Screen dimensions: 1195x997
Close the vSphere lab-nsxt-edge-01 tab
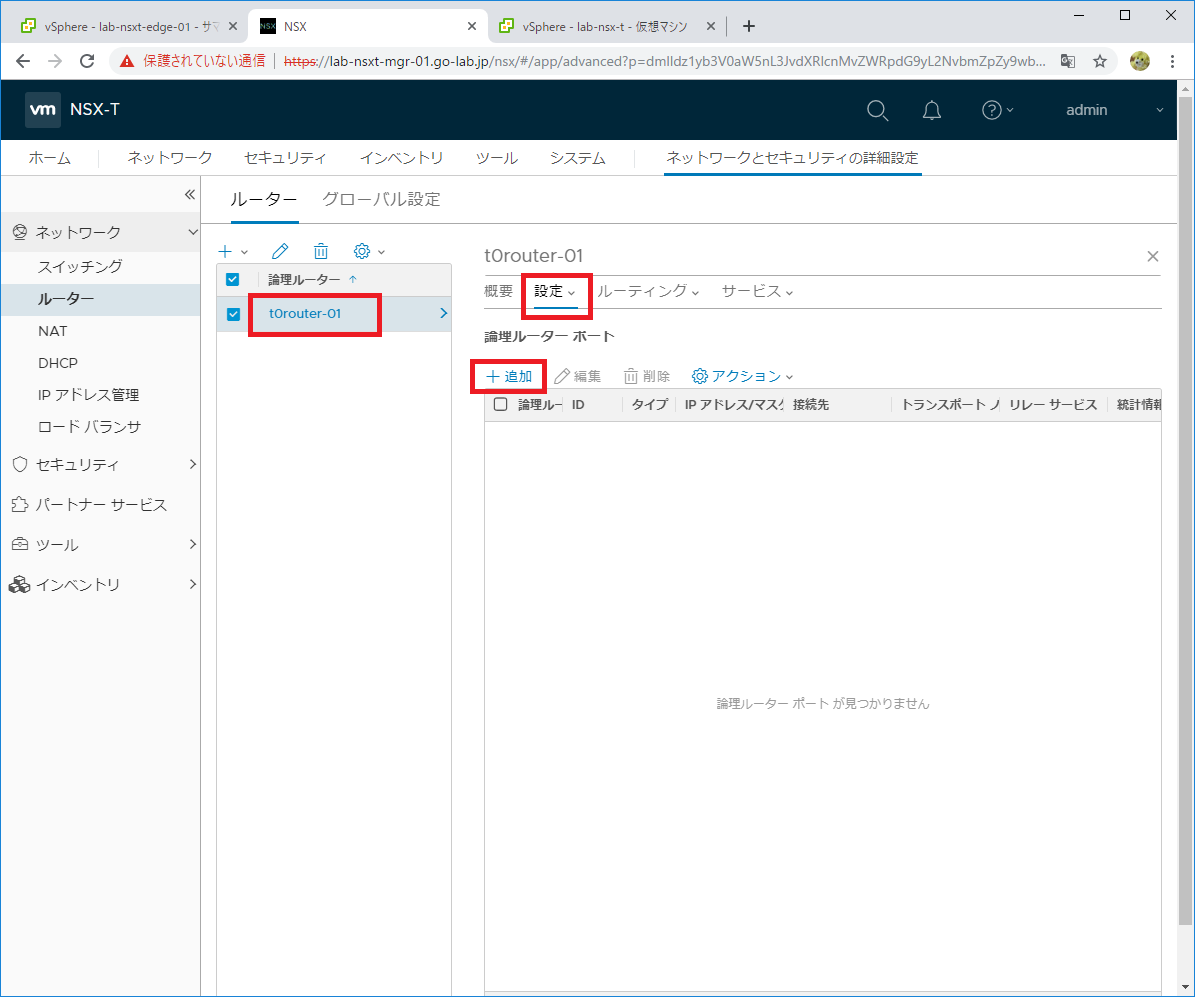(x=233, y=27)
